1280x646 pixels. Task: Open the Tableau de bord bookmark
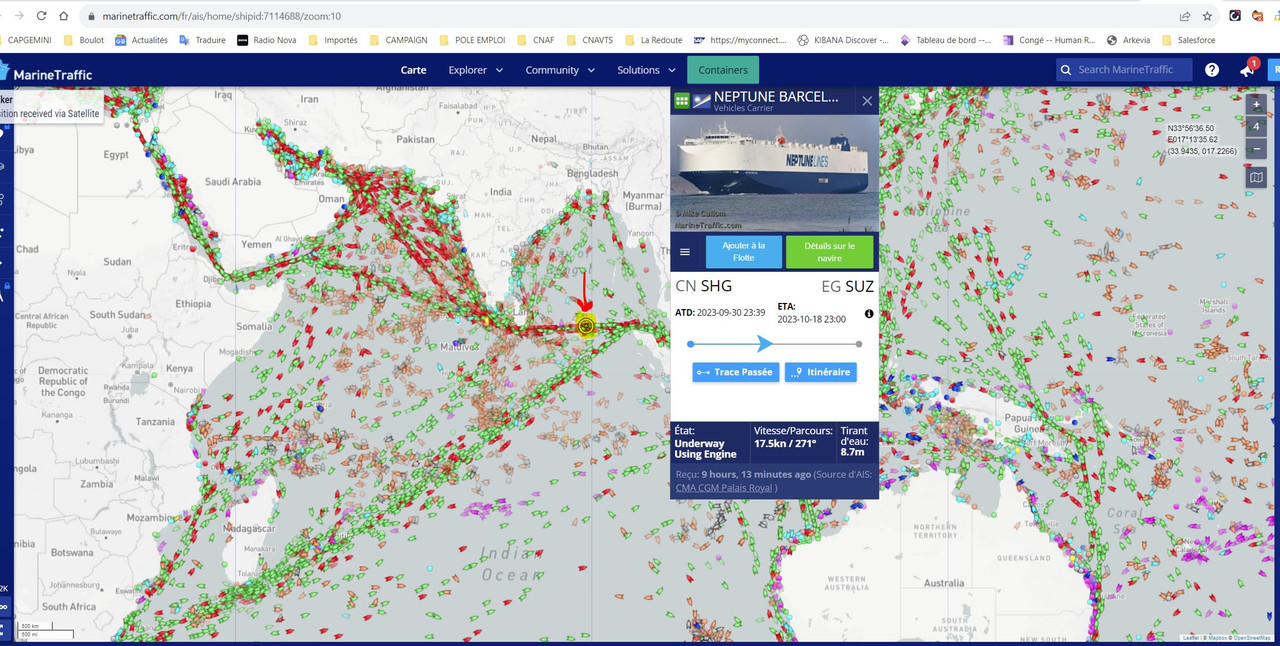tap(946, 40)
